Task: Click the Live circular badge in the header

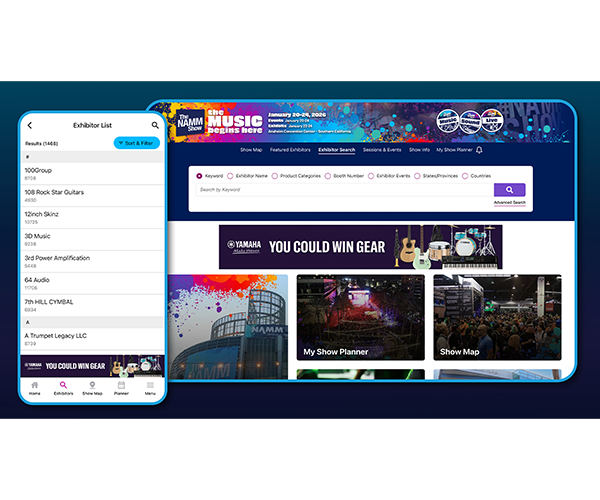Action: click(x=492, y=121)
